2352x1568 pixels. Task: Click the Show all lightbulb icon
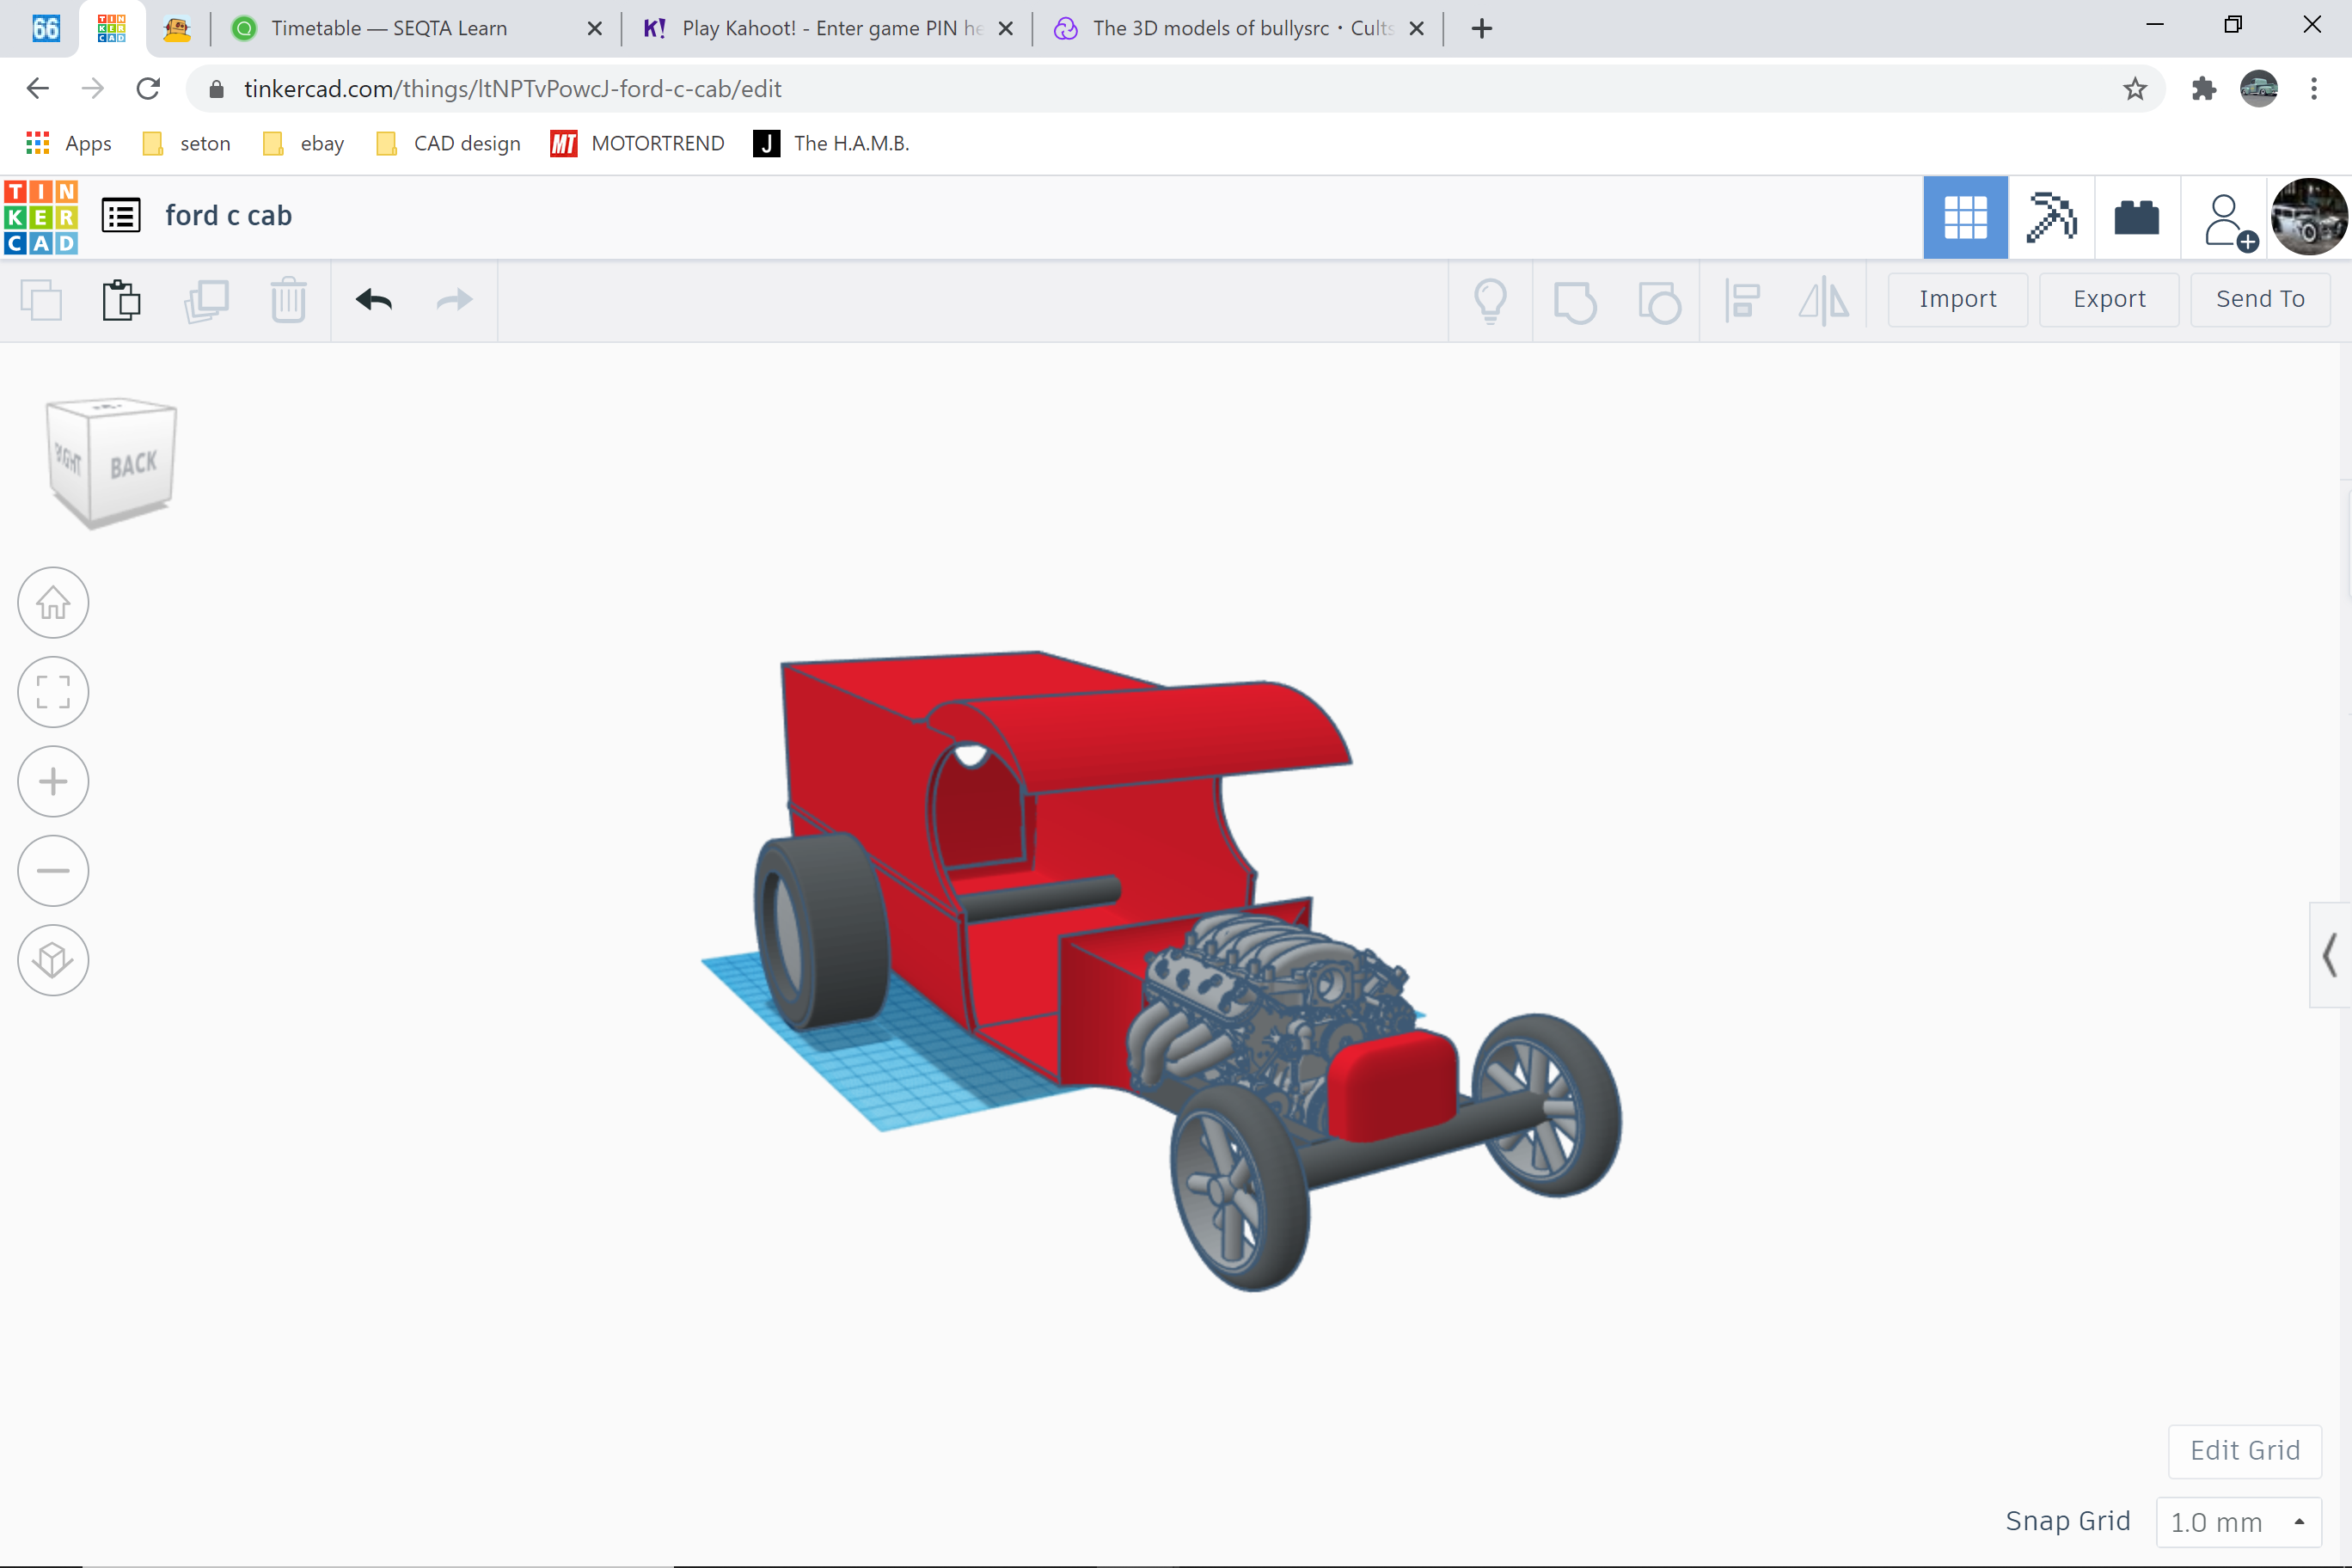1490,300
